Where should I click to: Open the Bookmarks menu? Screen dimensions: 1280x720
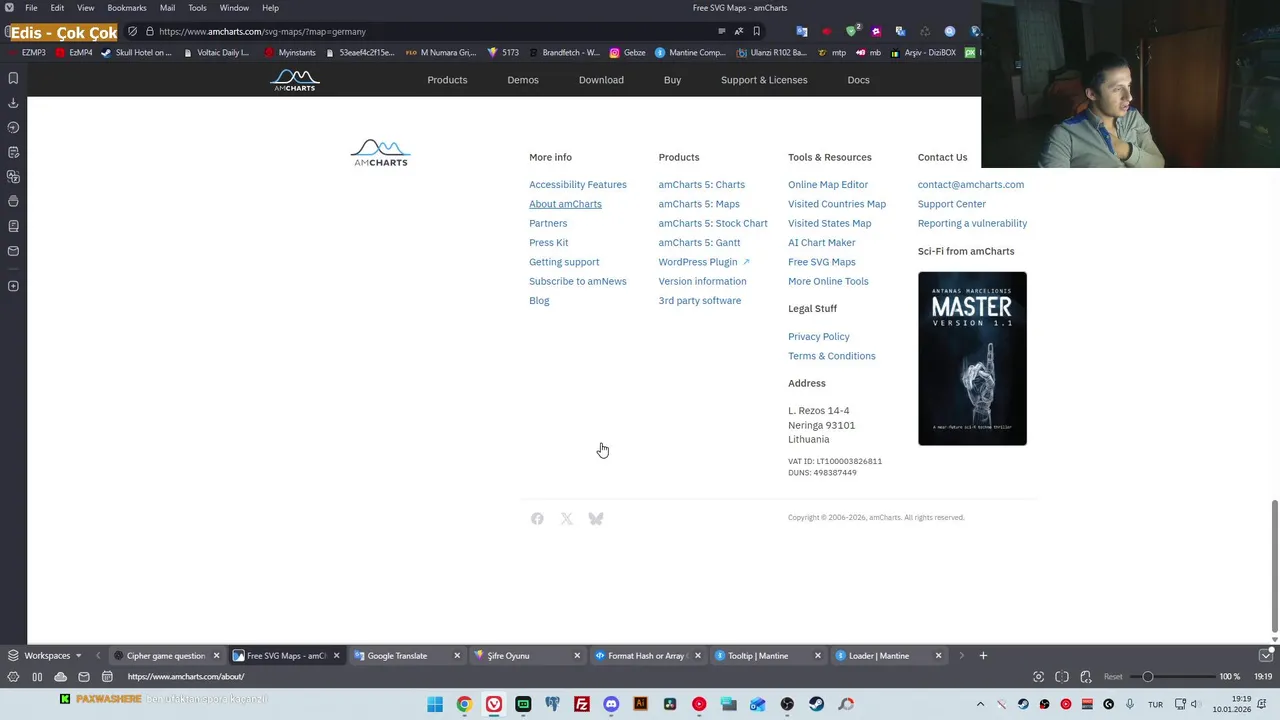tap(127, 8)
